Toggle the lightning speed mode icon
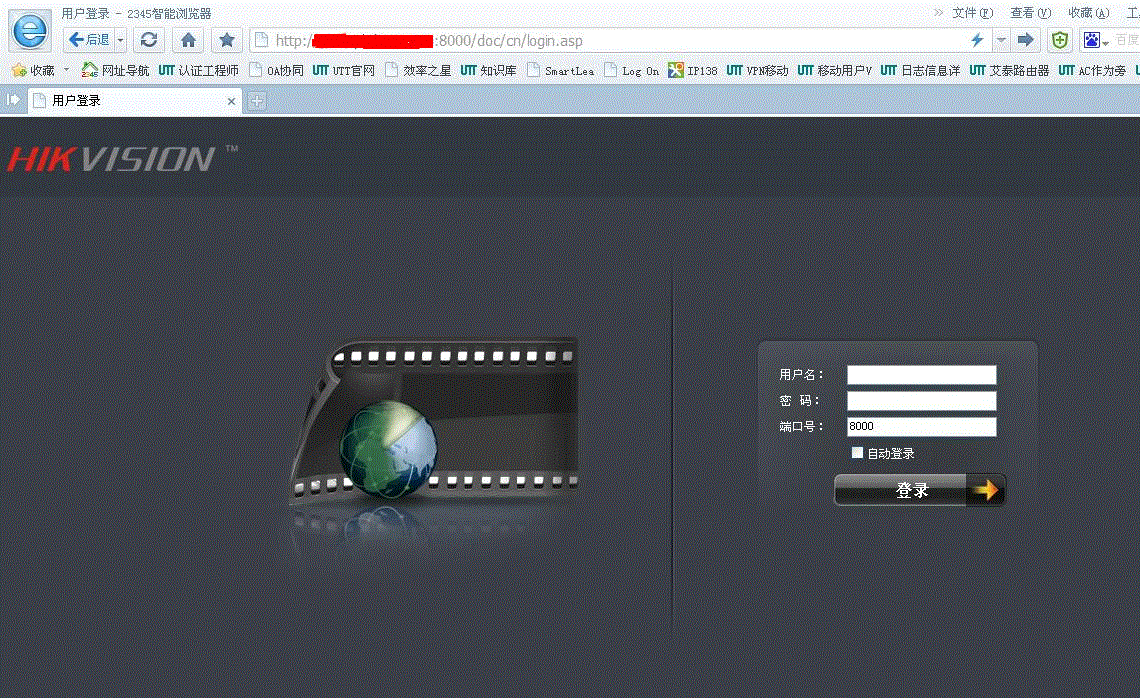 [977, 40]
